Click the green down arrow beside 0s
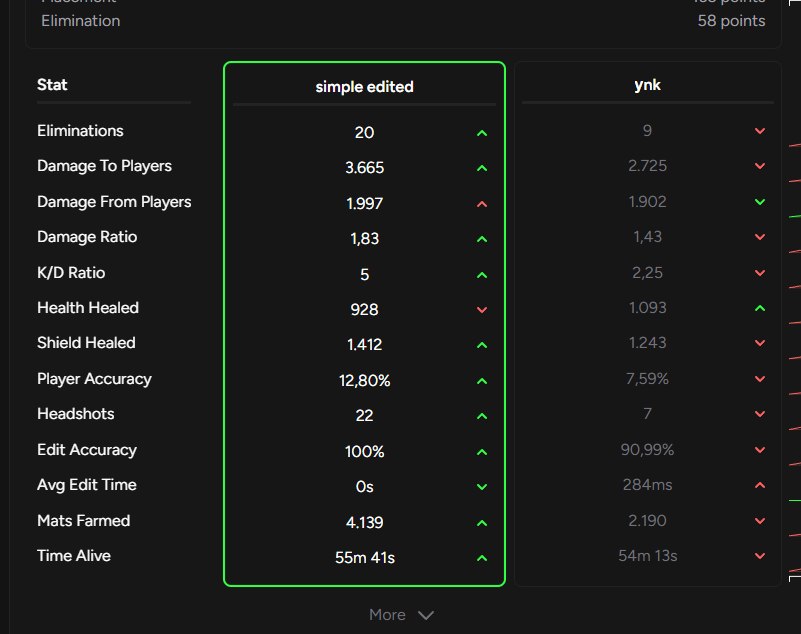 (x=482, y=487)
